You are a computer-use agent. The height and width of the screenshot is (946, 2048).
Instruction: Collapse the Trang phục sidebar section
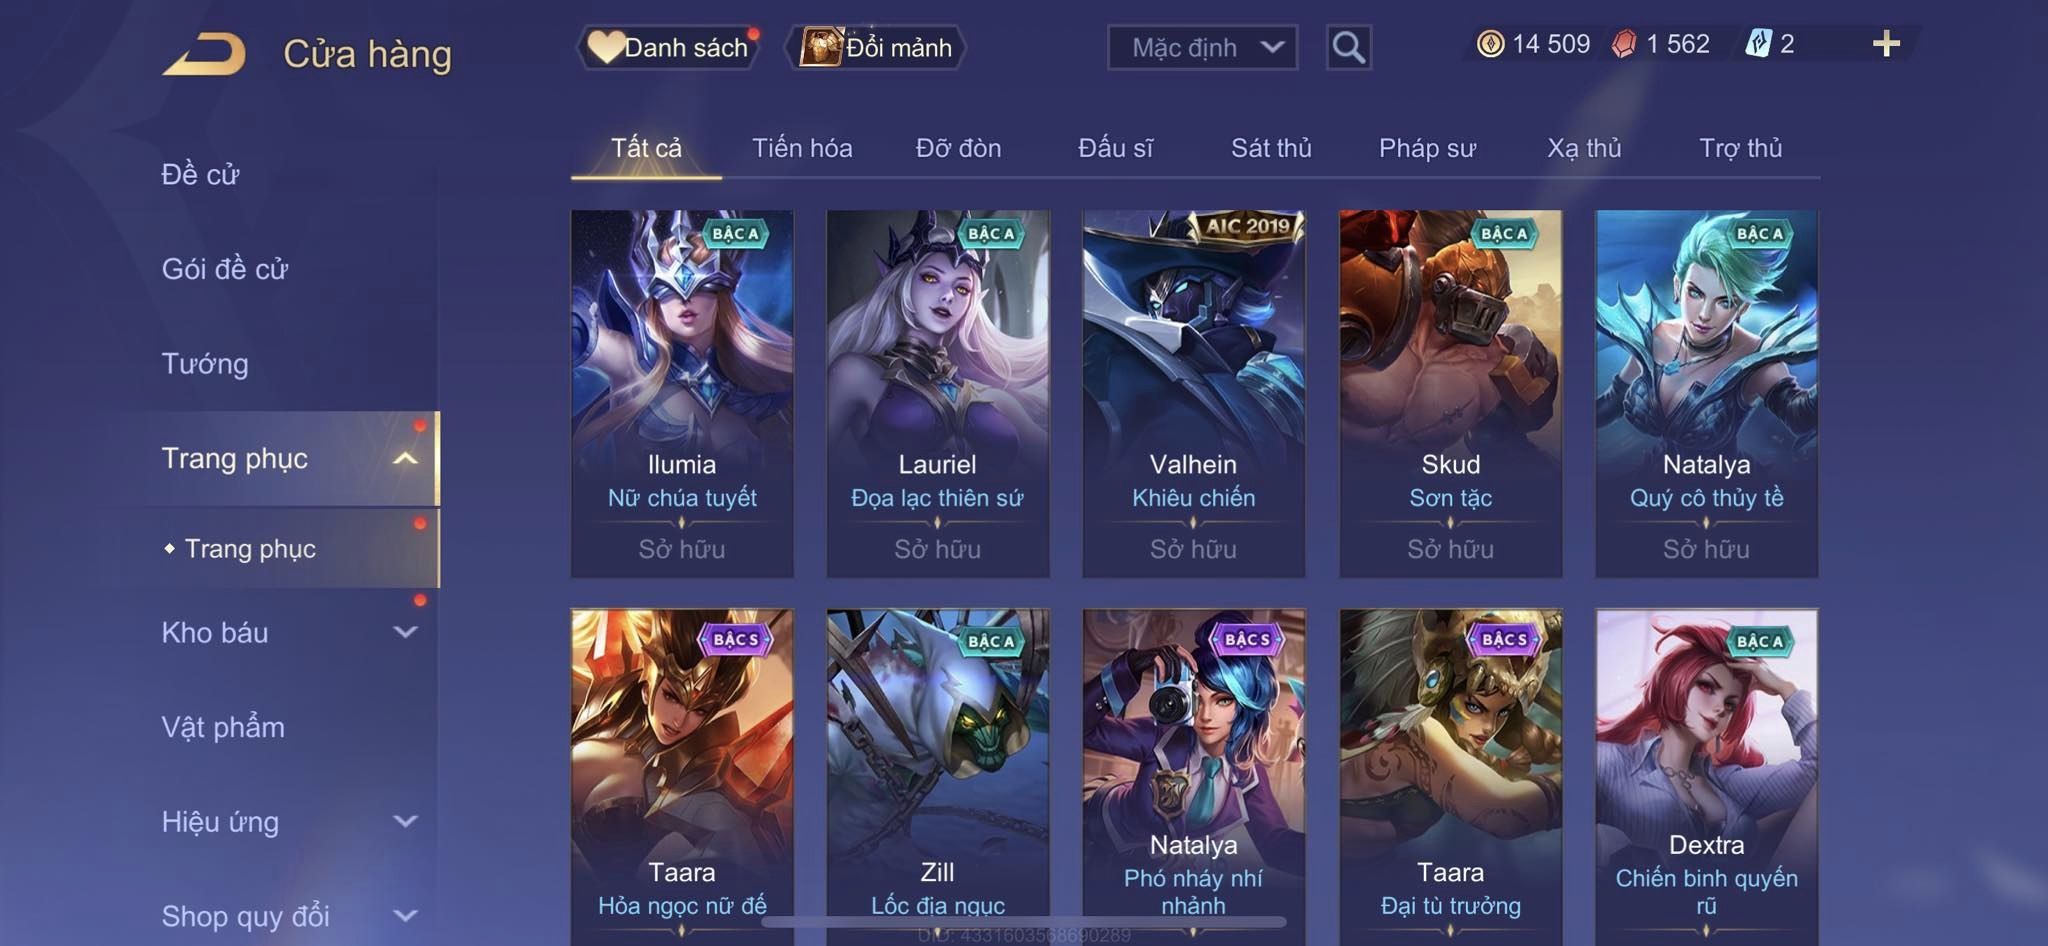404,459
